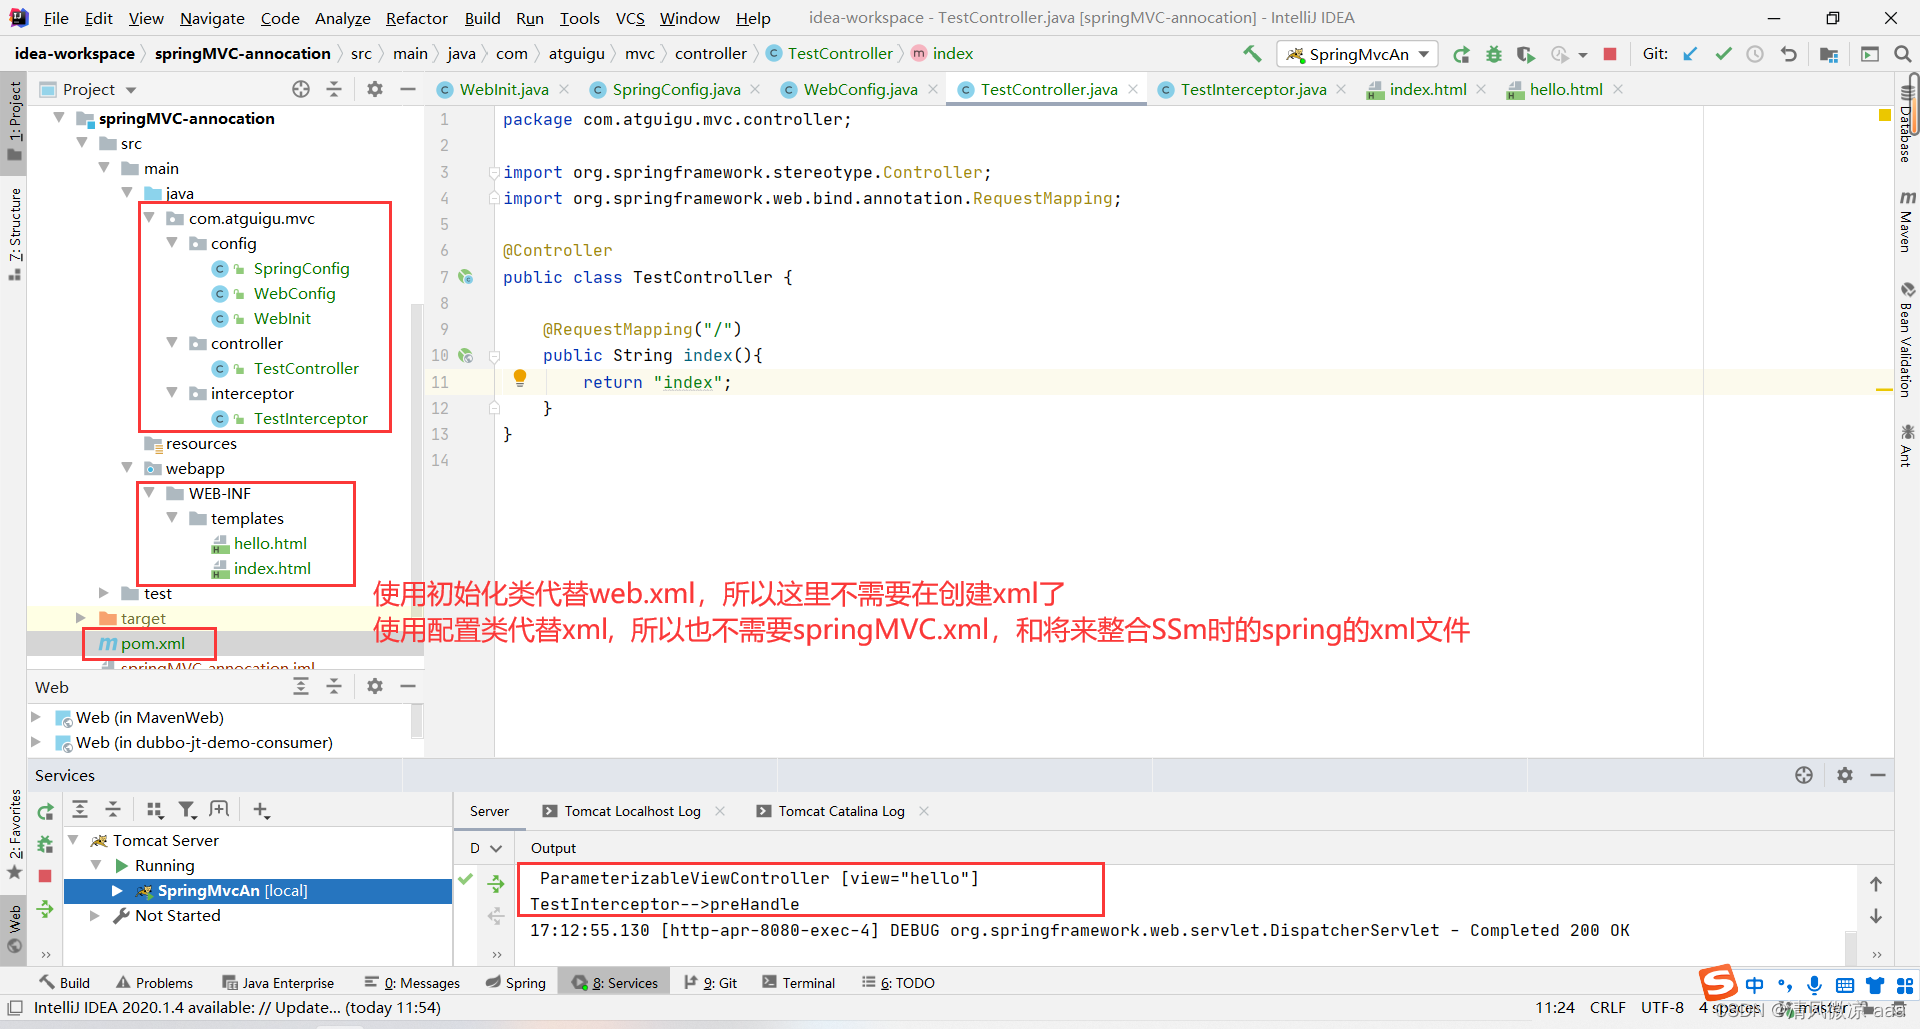Click Add service plus icon
The image size is (1920, 1029).
[261, 810]
